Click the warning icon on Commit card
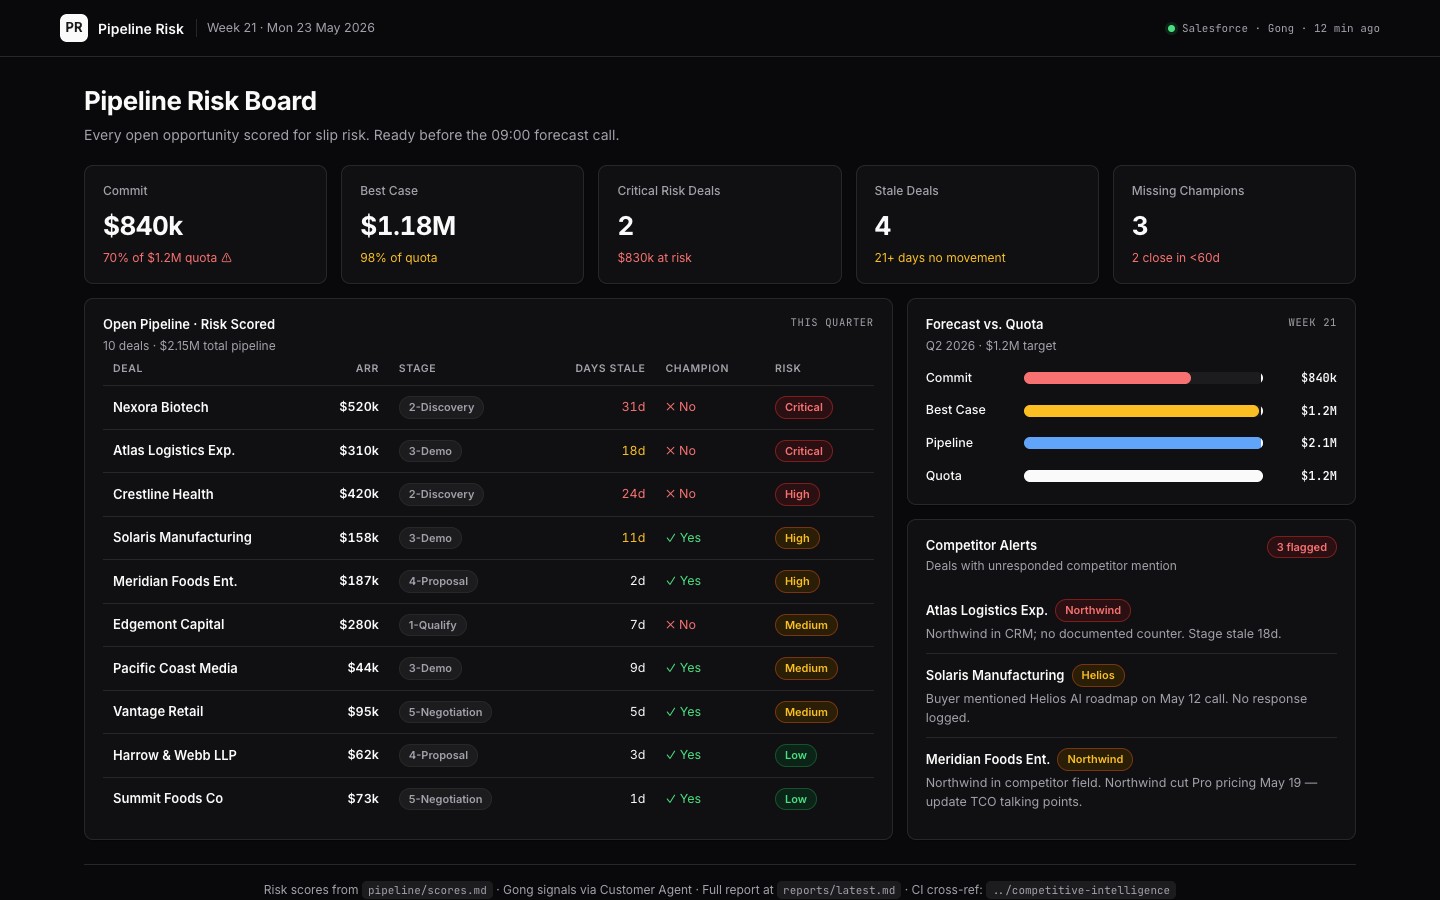 coord(227,258)
